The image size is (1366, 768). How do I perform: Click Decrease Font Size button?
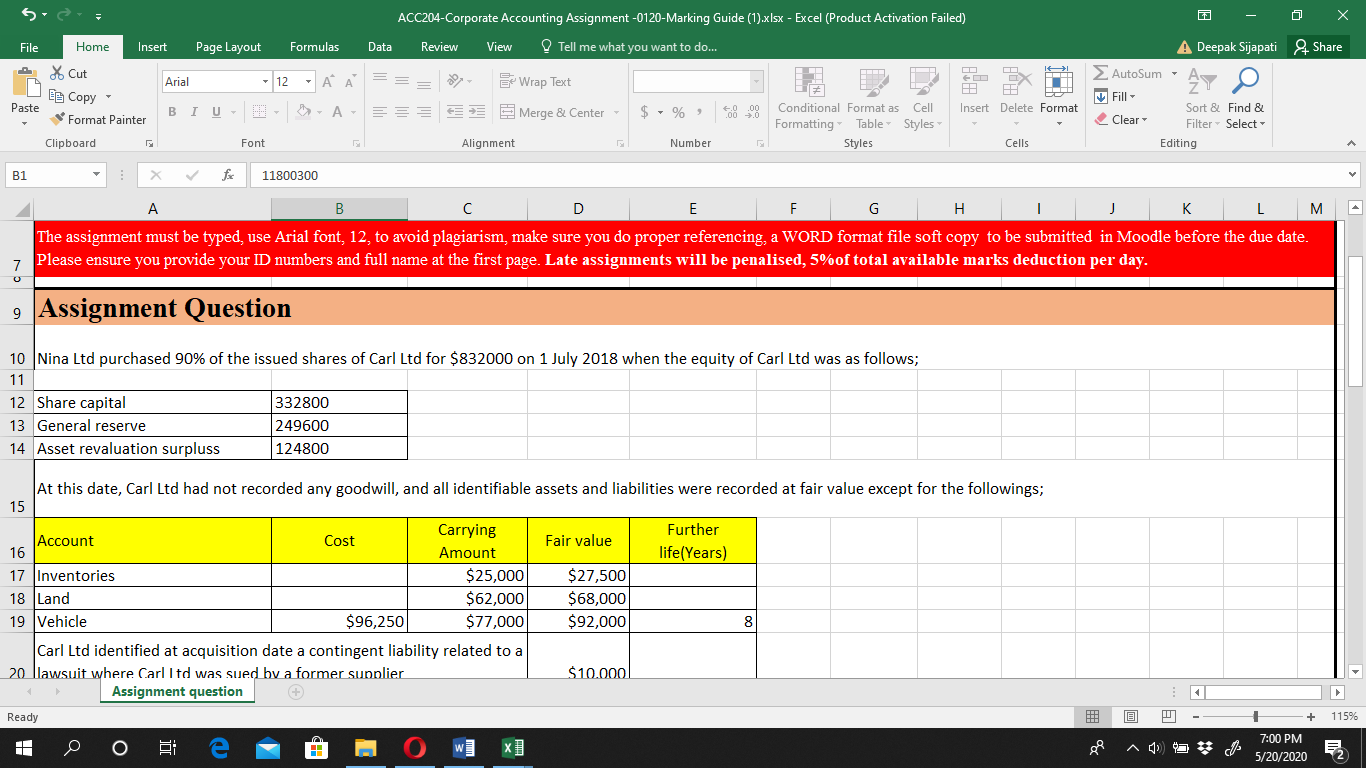pyautogui.click(x=350, y=82)
